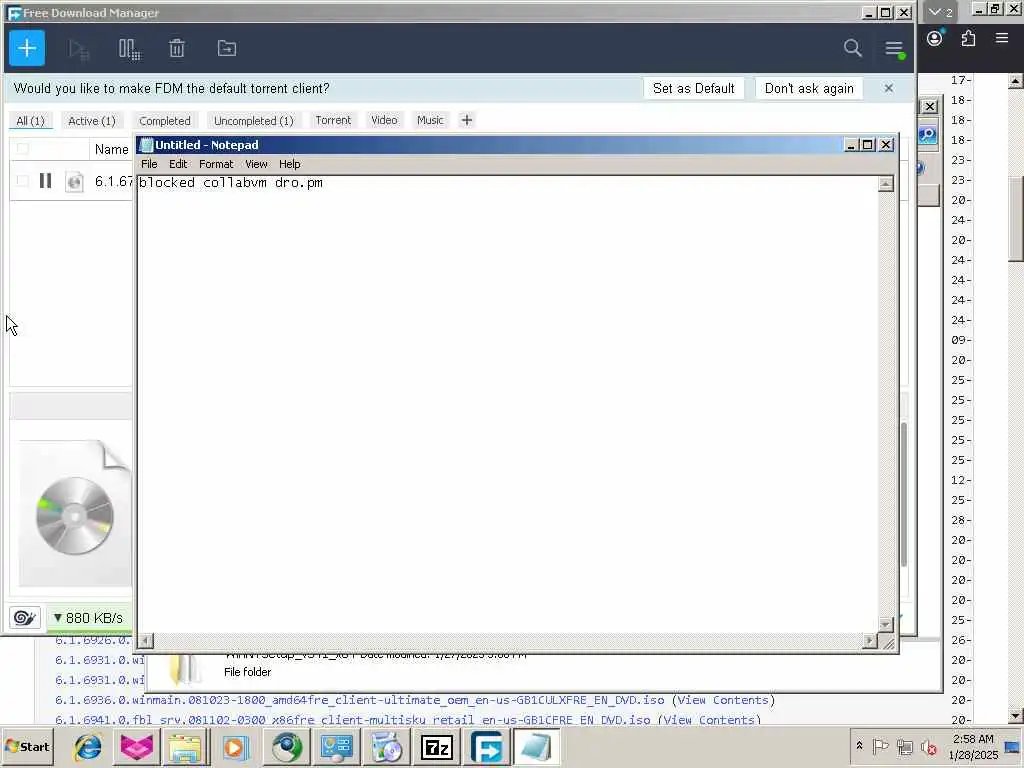Click the green-blue round browser taskbar icon
Viewport: 1024px width, 768px height.
pyautogui.click(x=287, y=747)
